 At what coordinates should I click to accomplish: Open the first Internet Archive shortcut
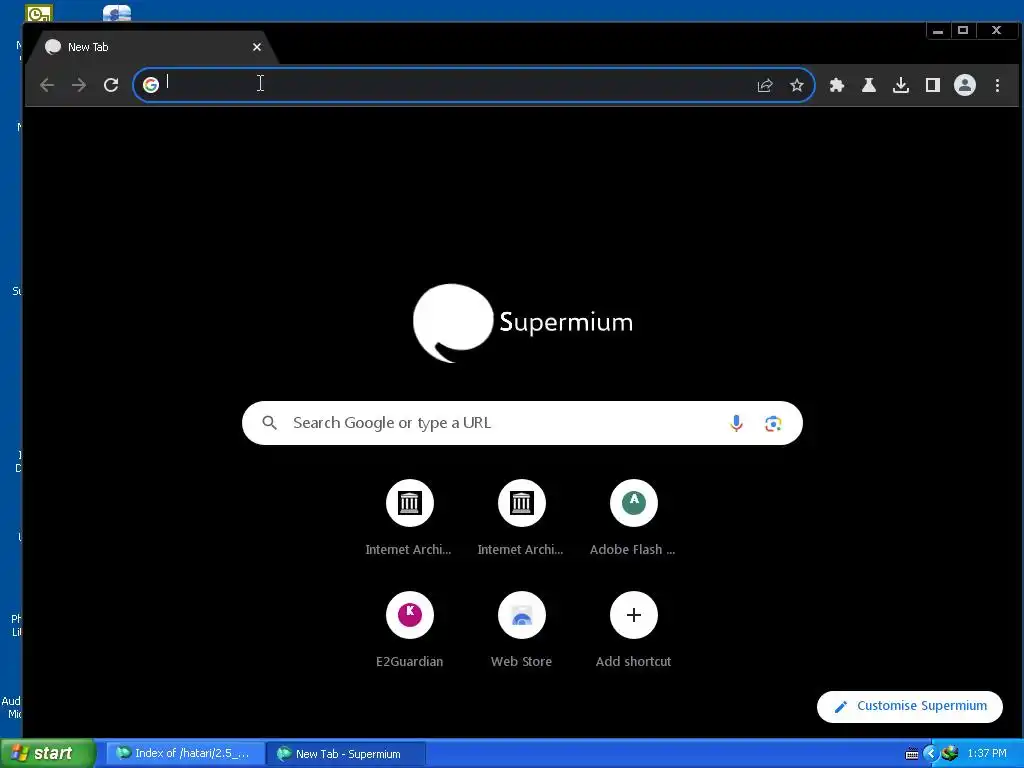pos(409,519)
